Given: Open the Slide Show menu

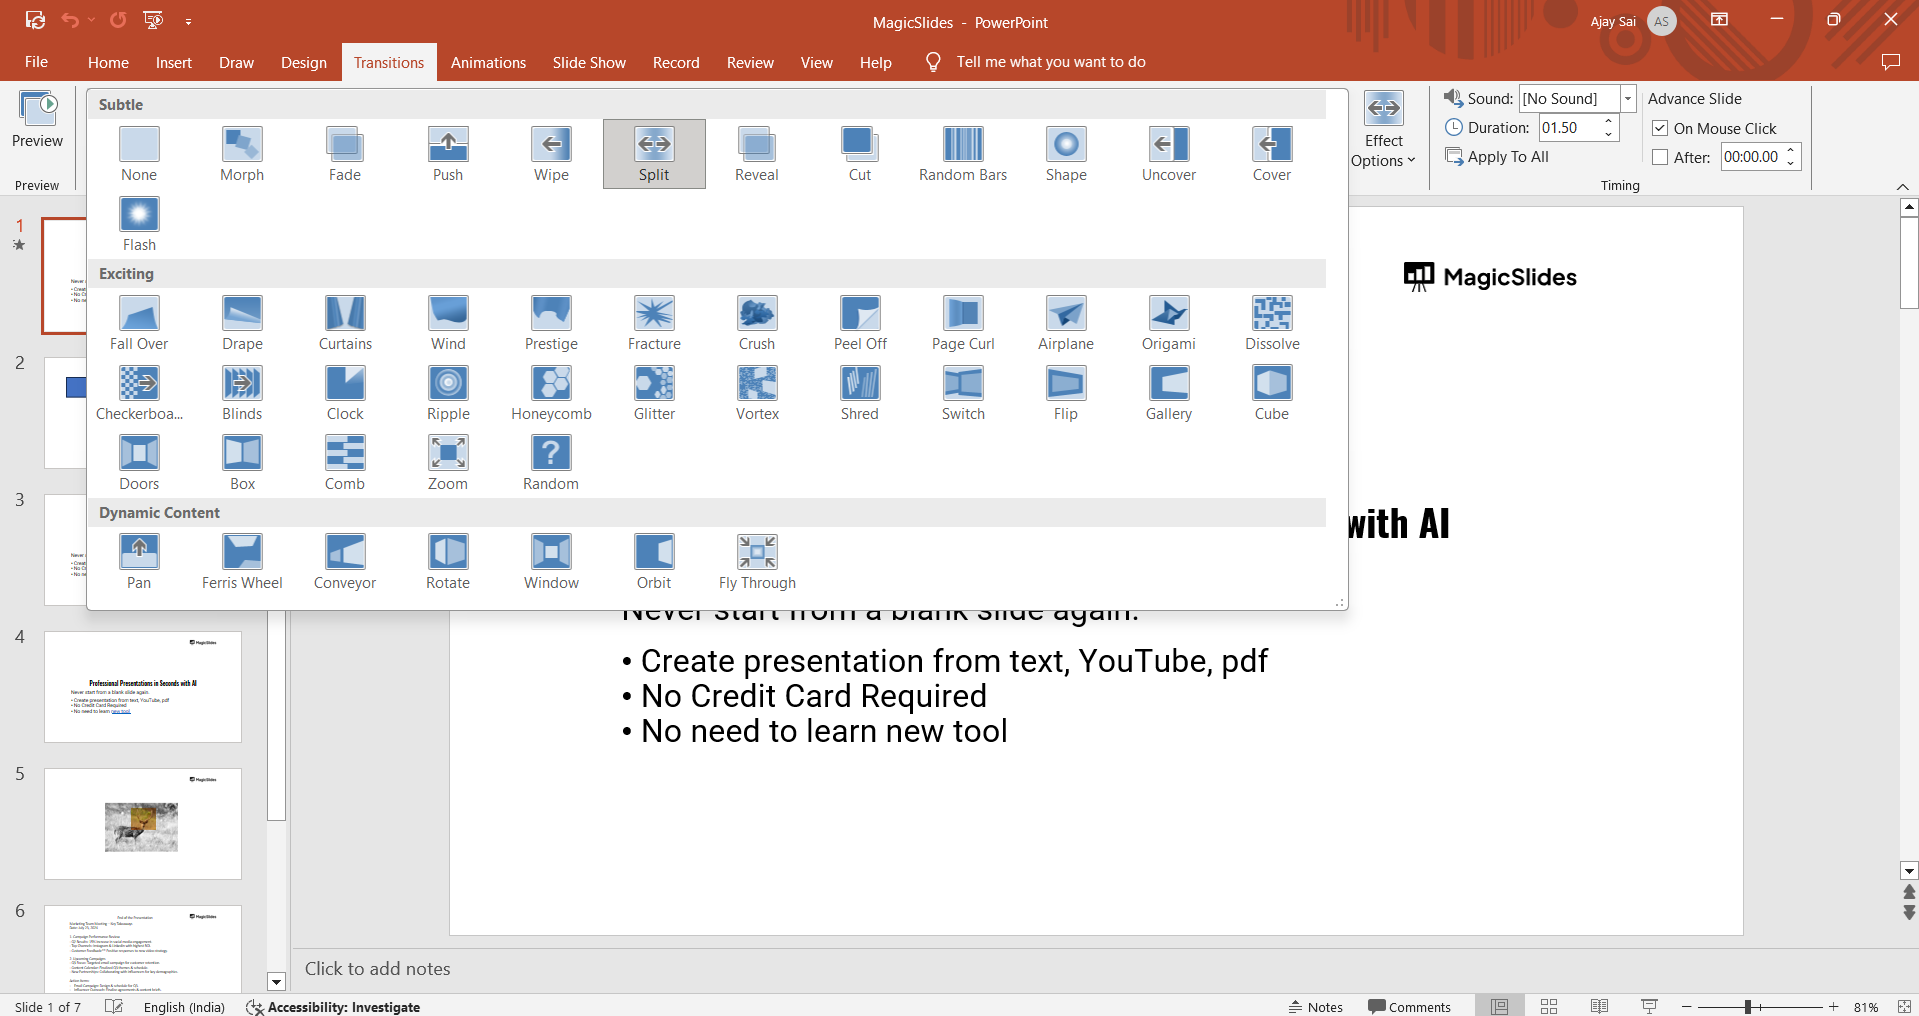Looking at the screenshot, I should pyautogui.click(x=589, y=62).
